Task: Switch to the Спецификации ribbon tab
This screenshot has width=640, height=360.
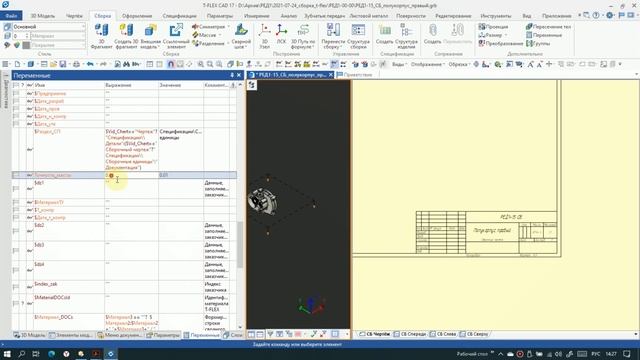Action: click(180, 16)
